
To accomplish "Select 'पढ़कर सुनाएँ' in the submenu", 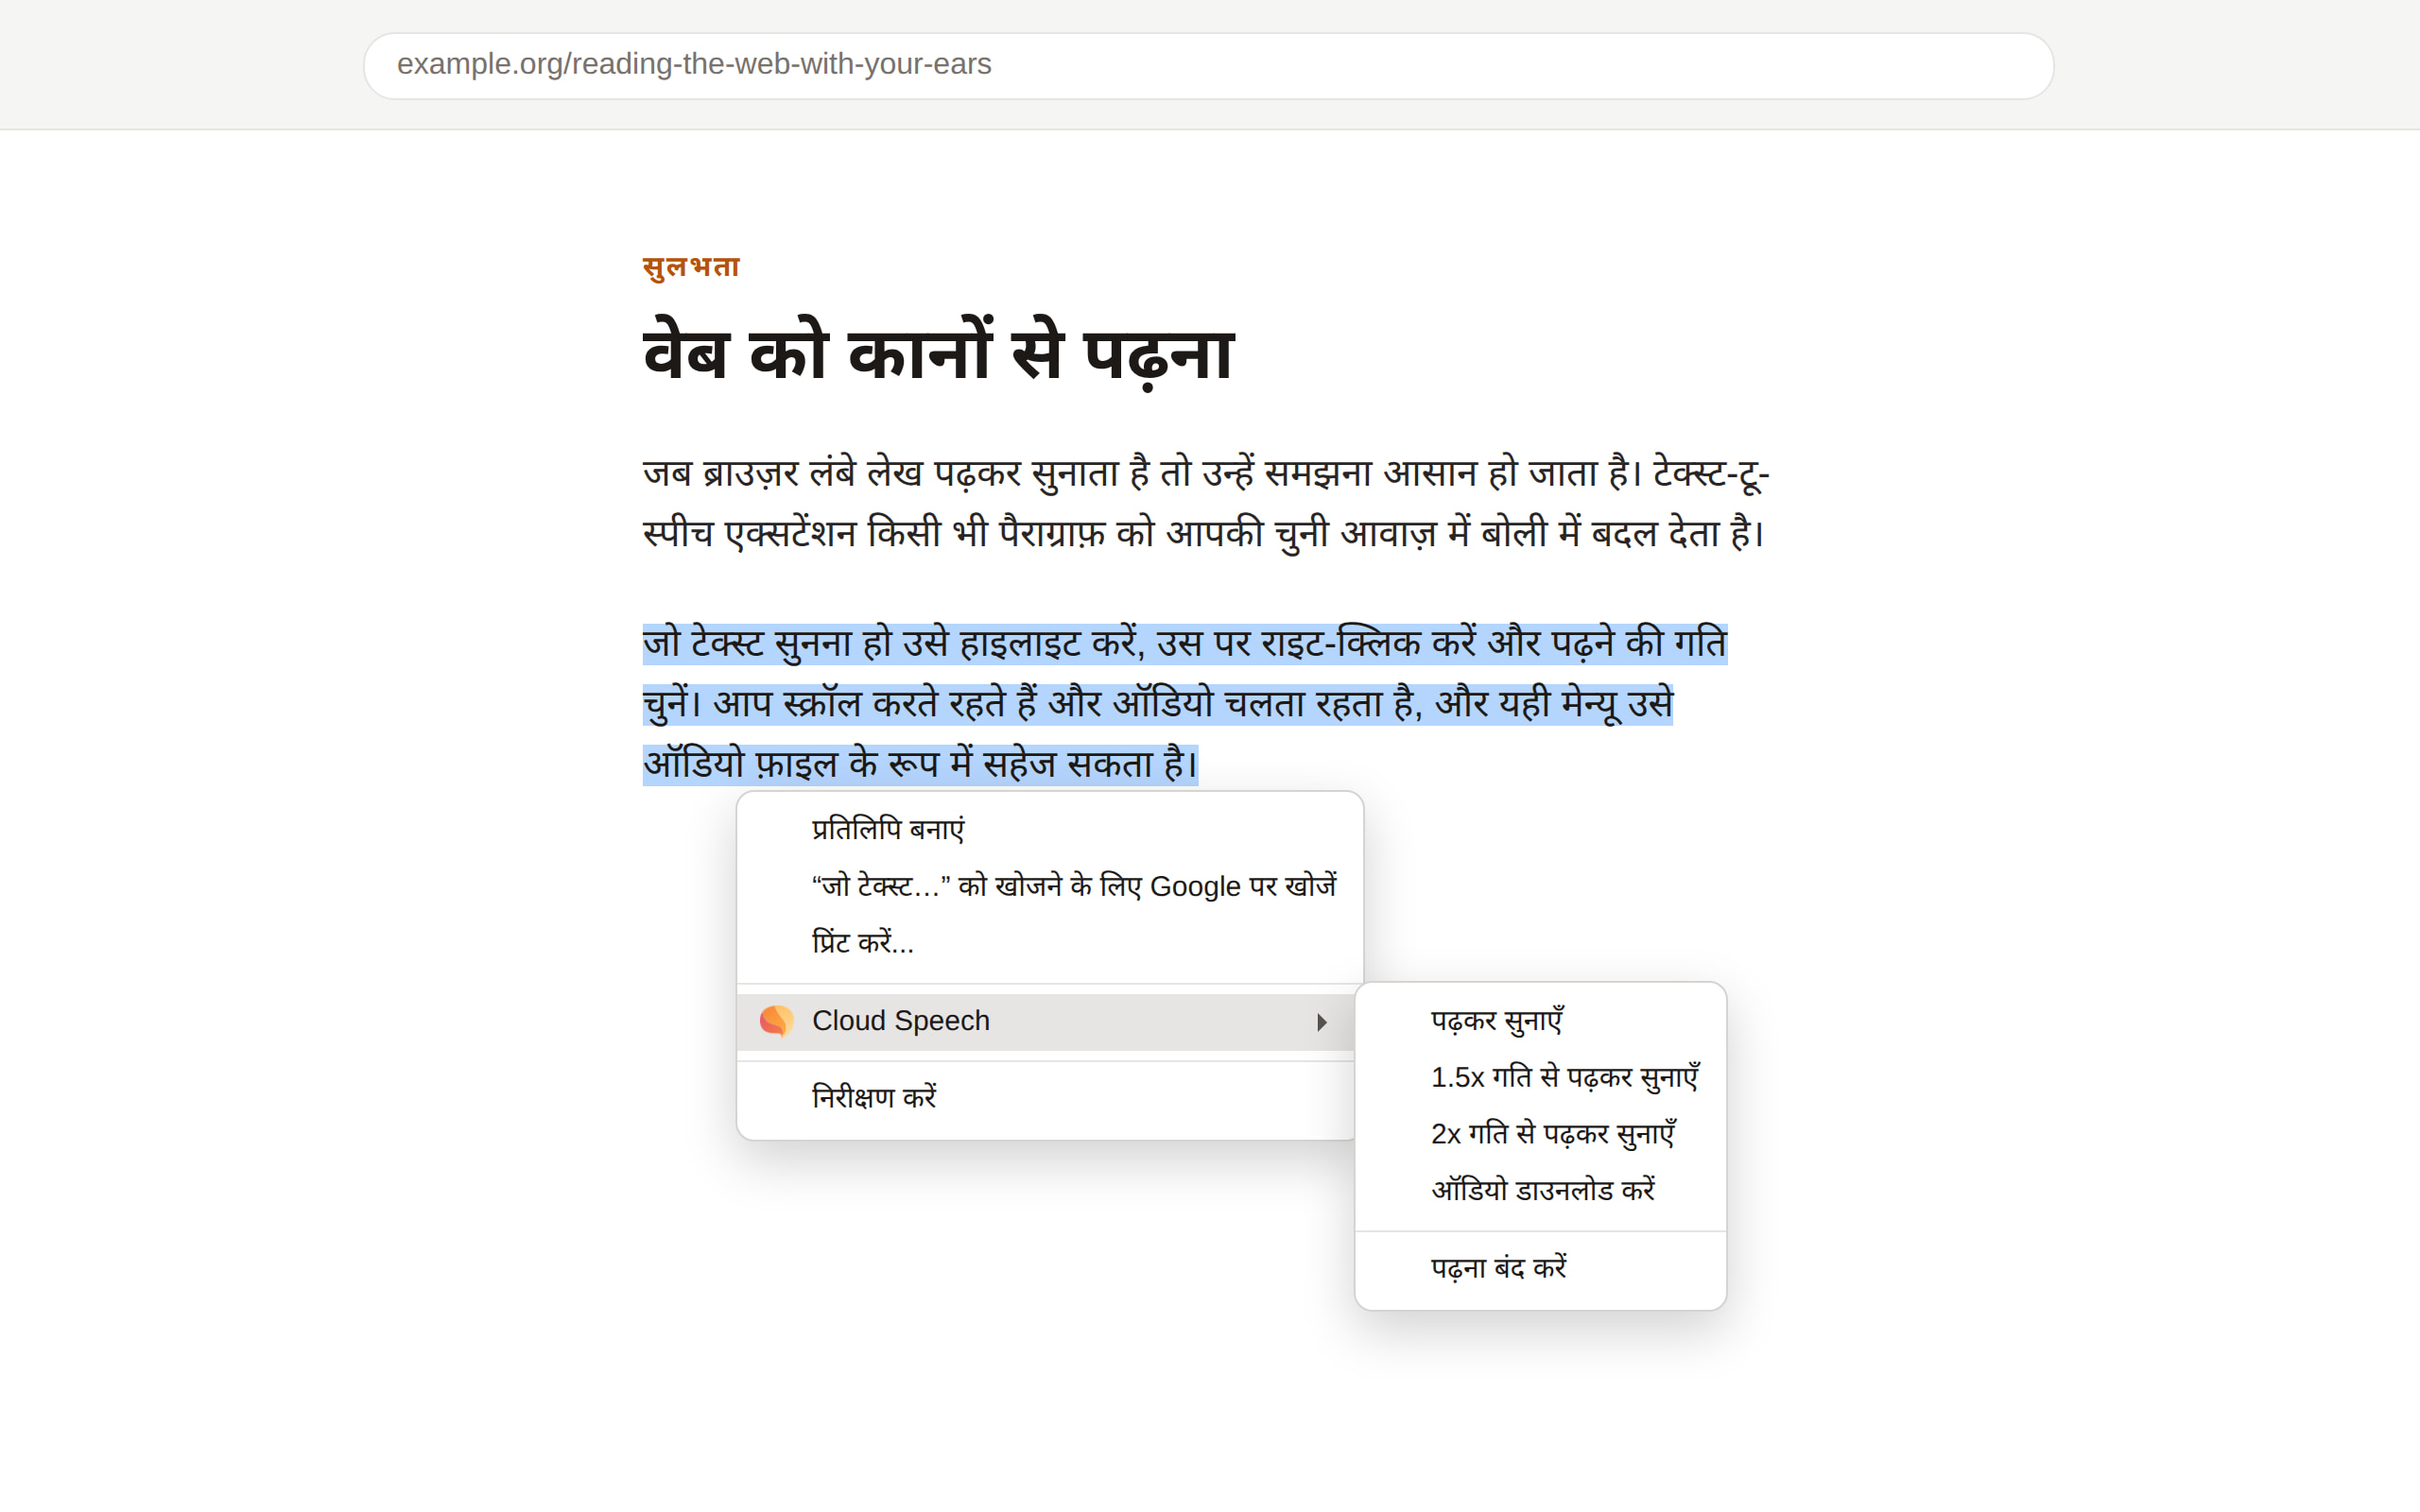I will 1540,1022.
